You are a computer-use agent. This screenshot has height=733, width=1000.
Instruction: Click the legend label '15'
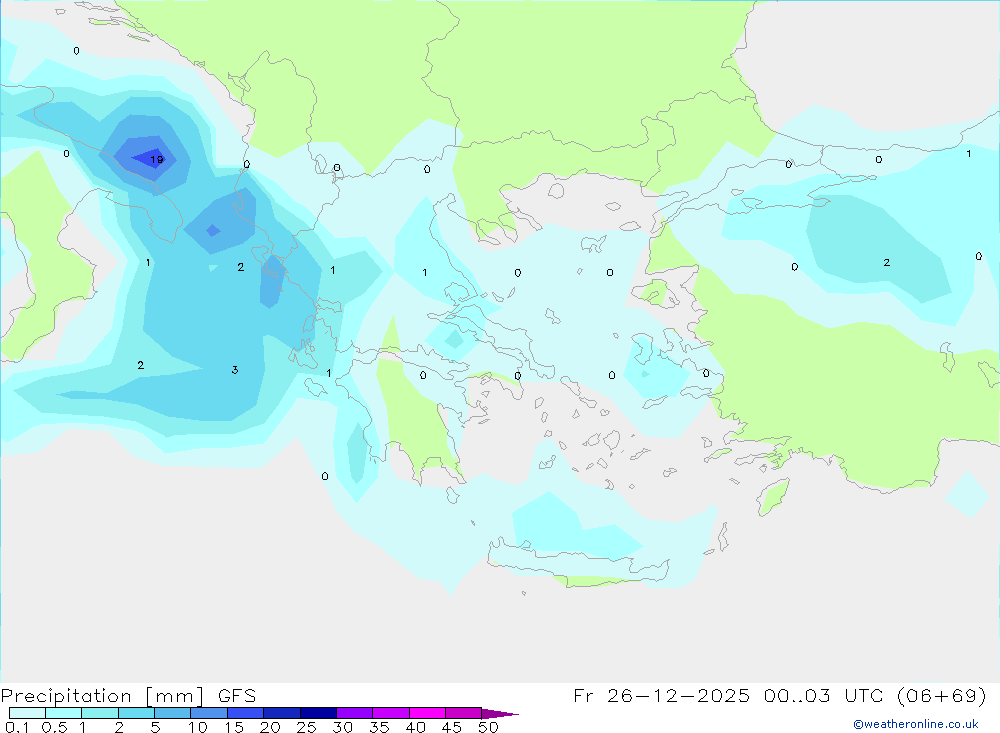click(234, 727)
